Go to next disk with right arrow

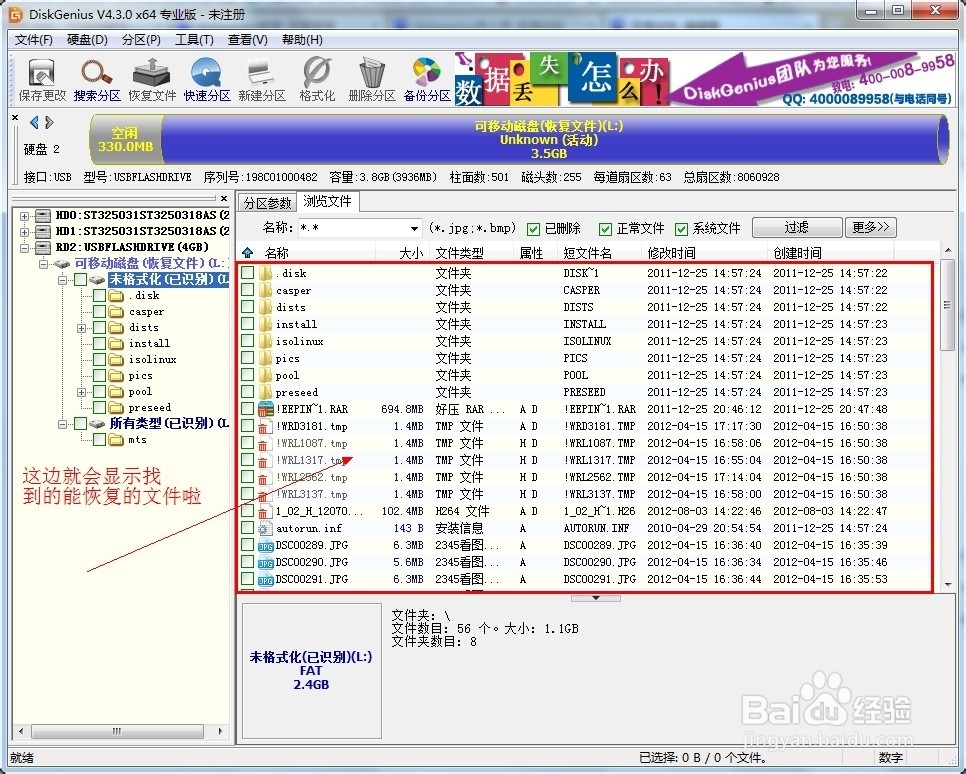tap(49, 123)
